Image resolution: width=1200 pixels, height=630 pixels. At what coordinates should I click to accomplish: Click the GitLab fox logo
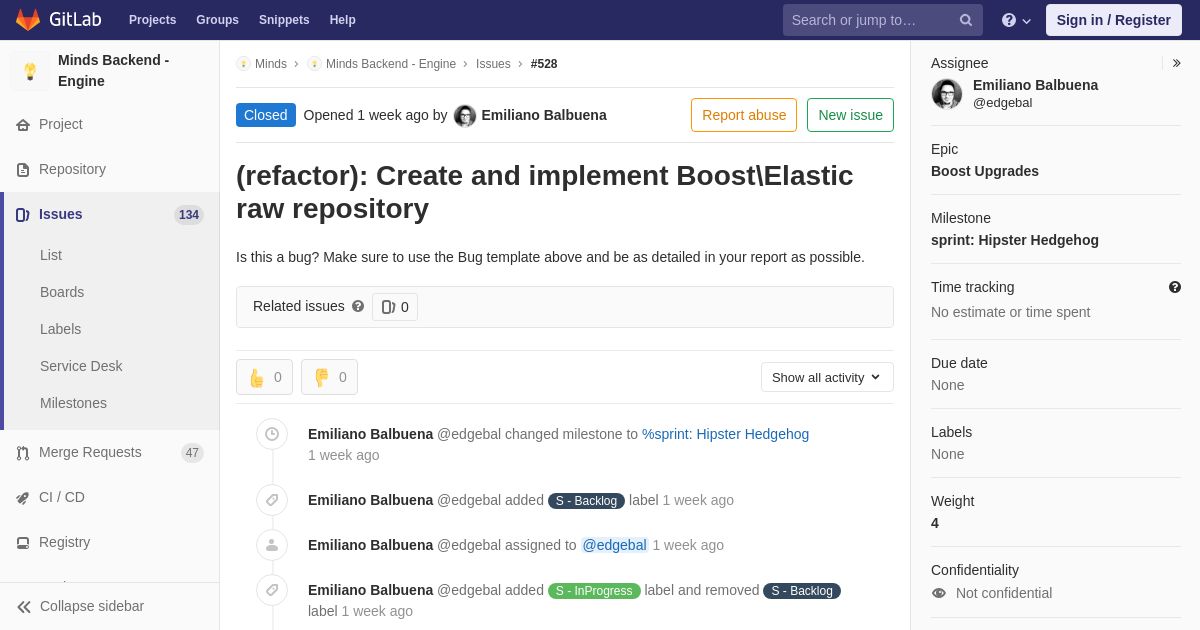(28, 20)
